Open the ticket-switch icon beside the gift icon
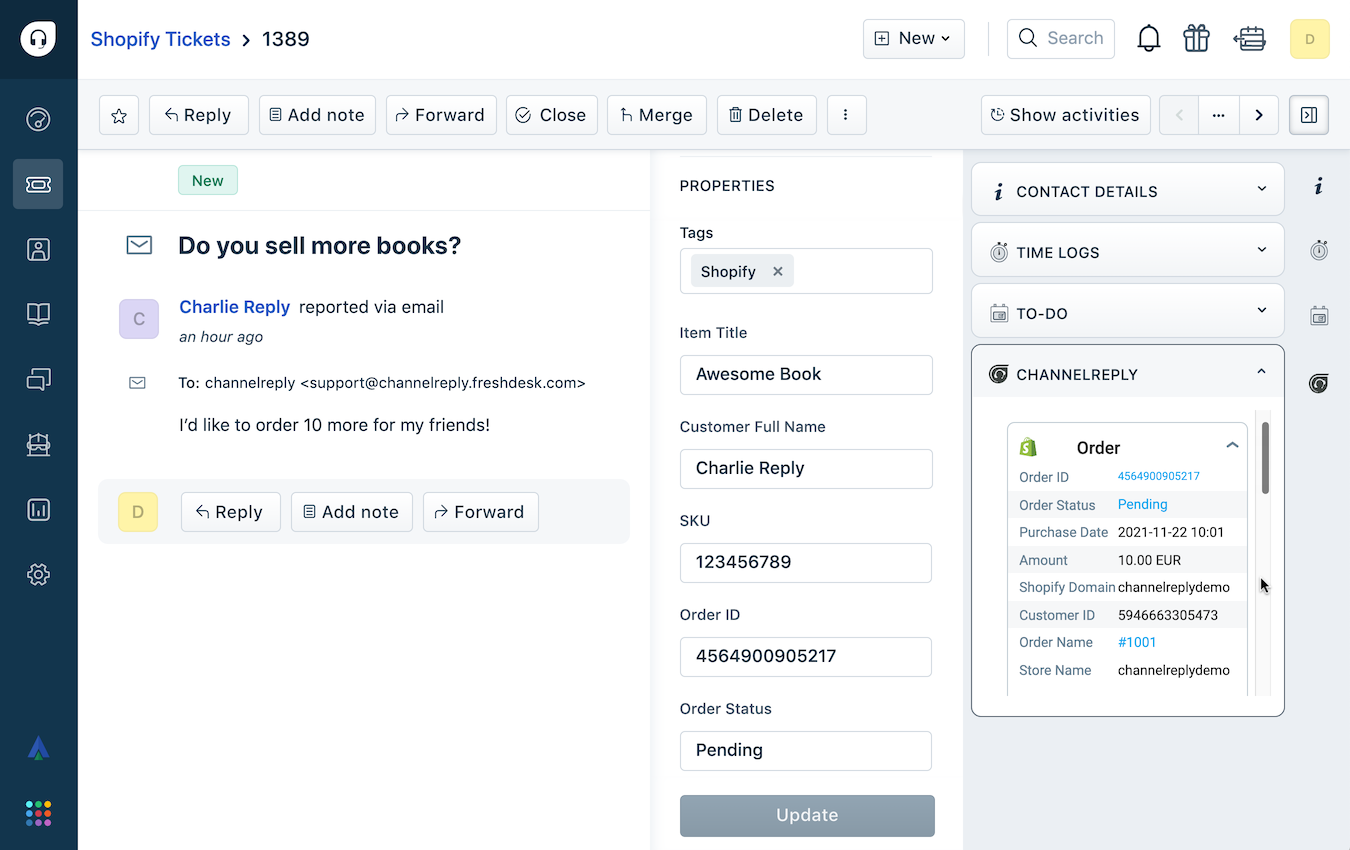Image resolution: width=1350 pixels, height=850 pixels. [1250, 39]
